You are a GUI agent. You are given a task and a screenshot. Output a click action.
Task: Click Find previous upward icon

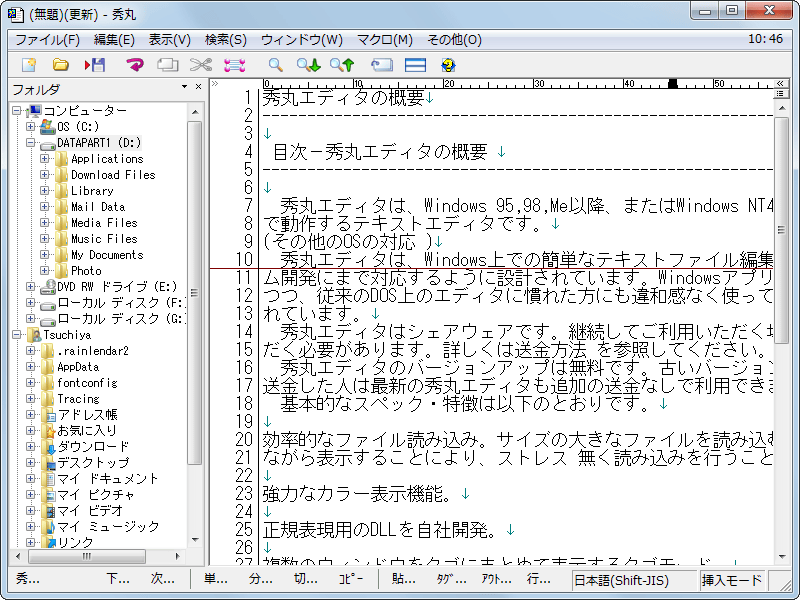342,65
